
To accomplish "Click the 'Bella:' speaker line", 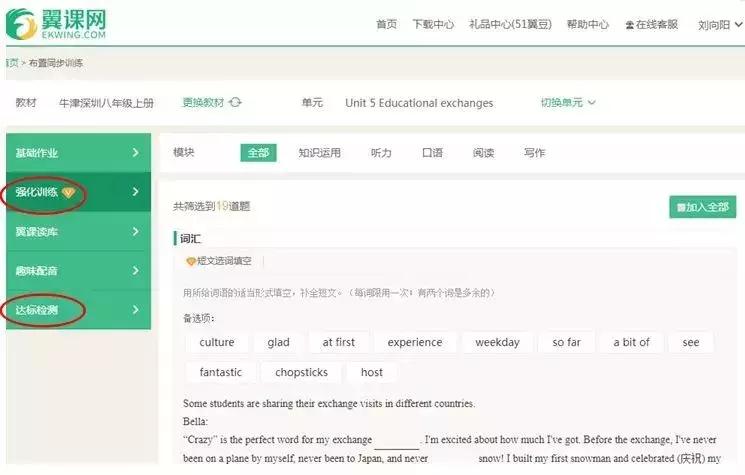I will pos(195,421).
